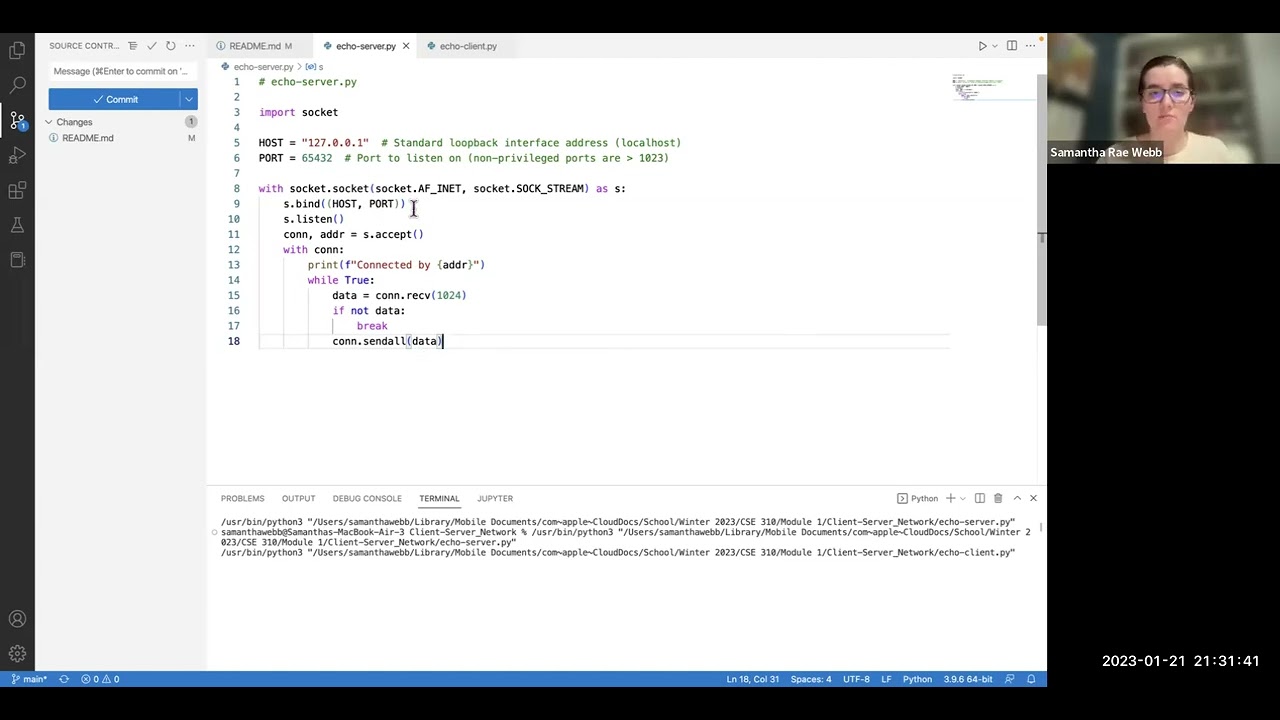Refresh the Source Control panel
The image size is (1280, 720).
point(170,46)
